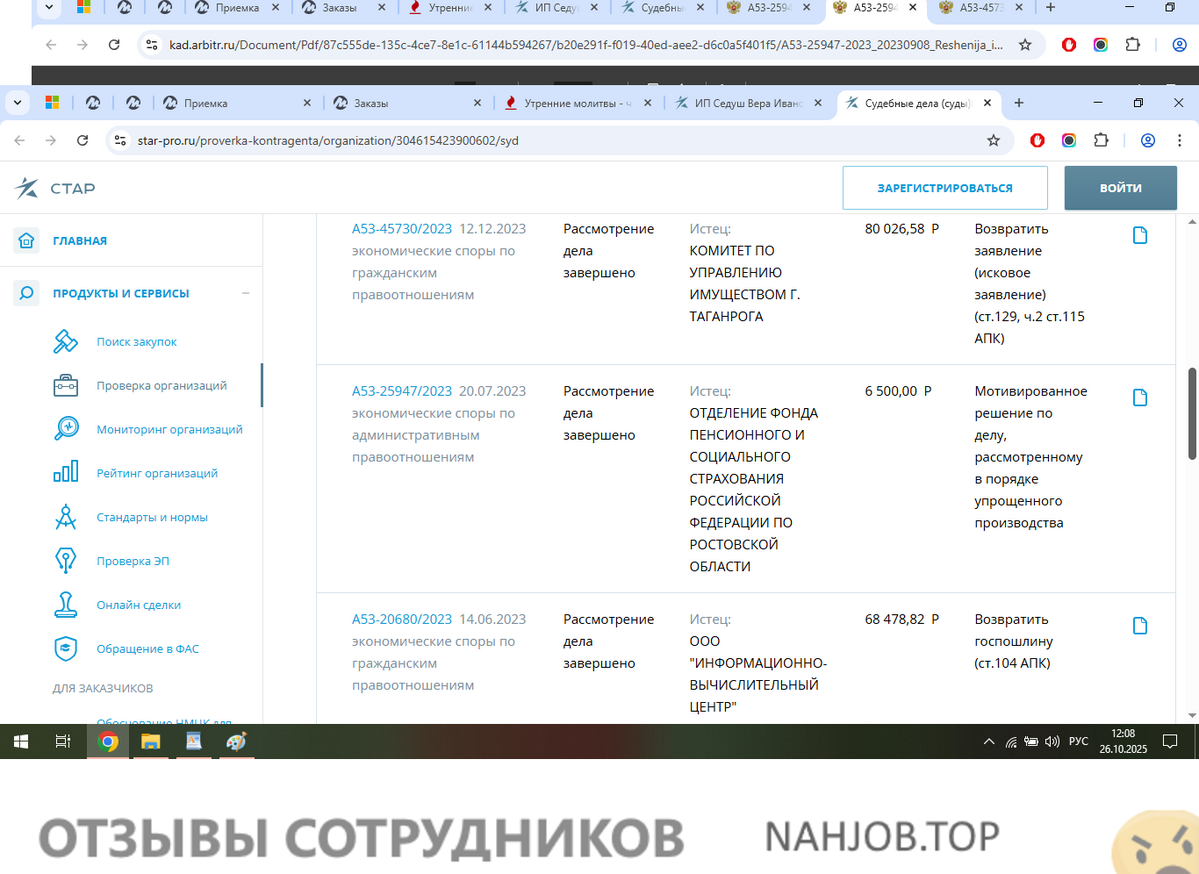Viewport: 1199px width, 874px height.
Task: Click the Проверка ЭП icon
Action: pos(65,561)
